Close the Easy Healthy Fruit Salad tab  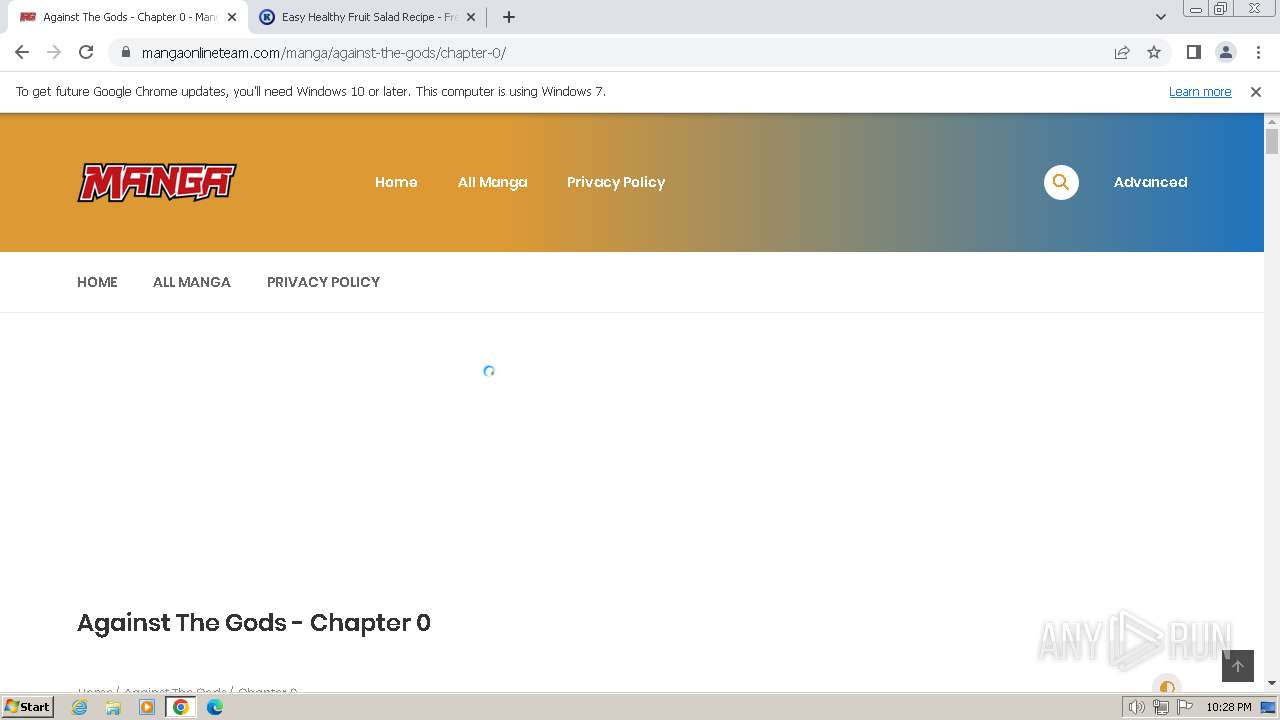[x=471, y=17]
